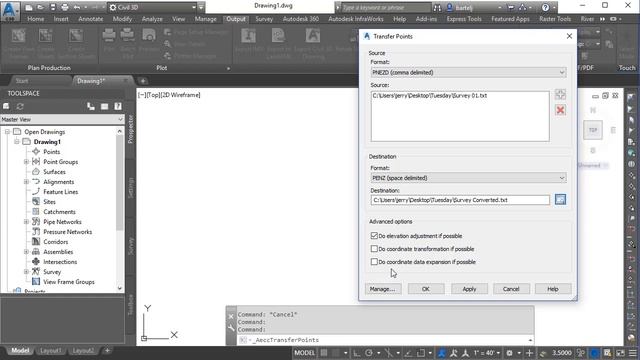640x360 pixels.
Task: Toggle polar tracking in status bar
Action: 369,353
